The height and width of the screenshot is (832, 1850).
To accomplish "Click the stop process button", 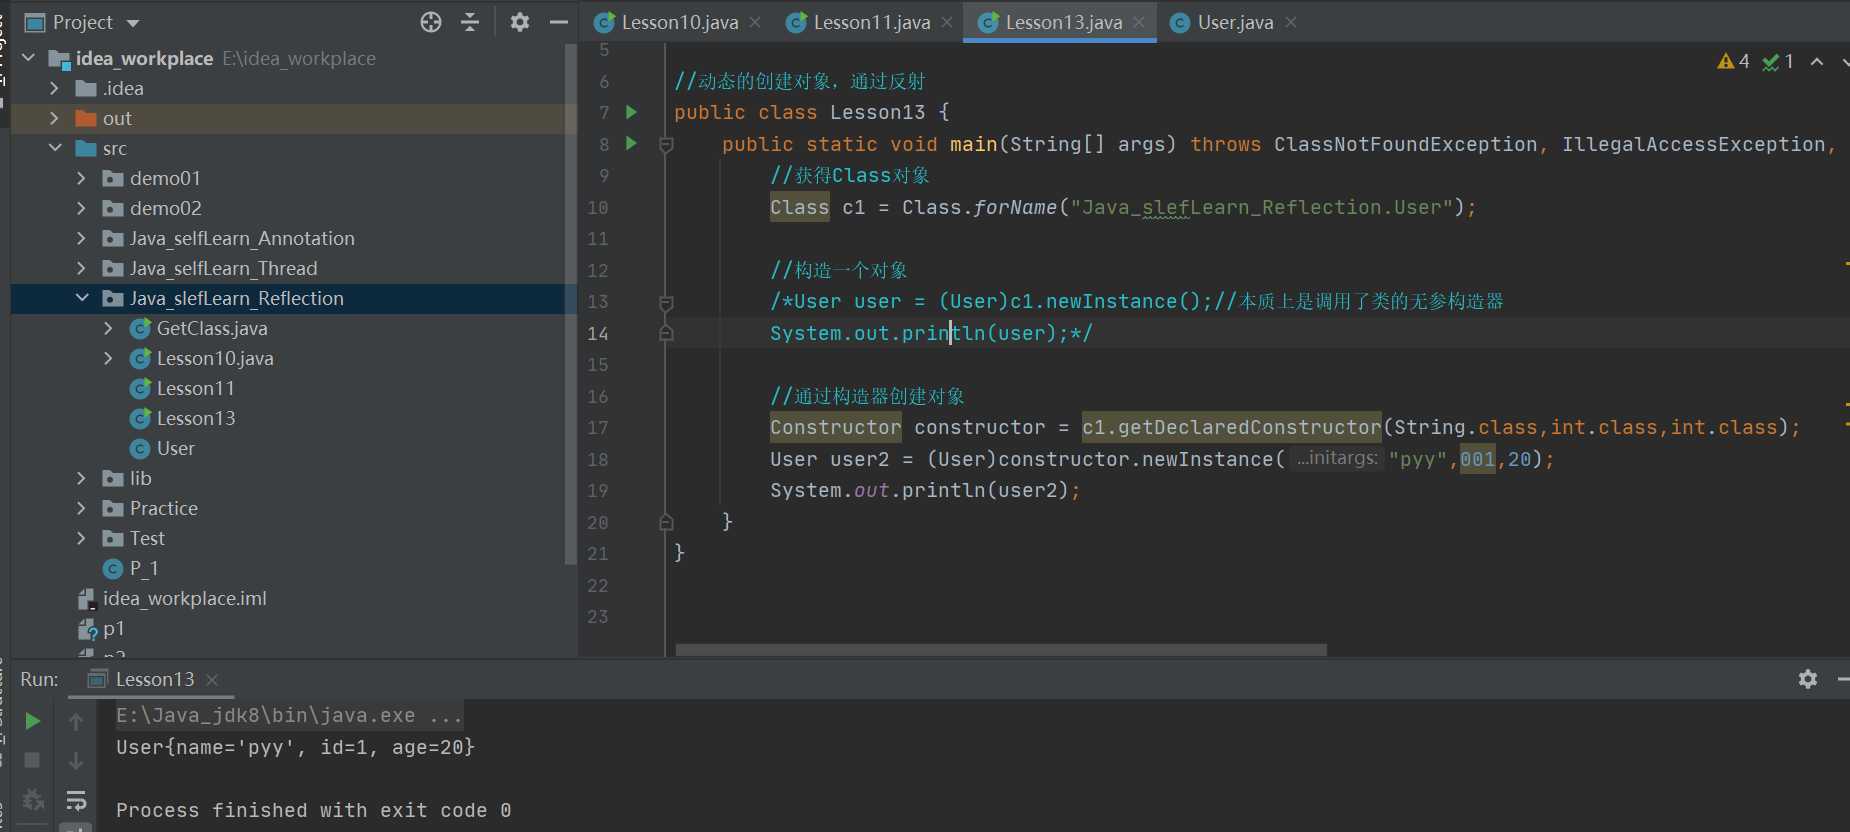I will (32, 760).
